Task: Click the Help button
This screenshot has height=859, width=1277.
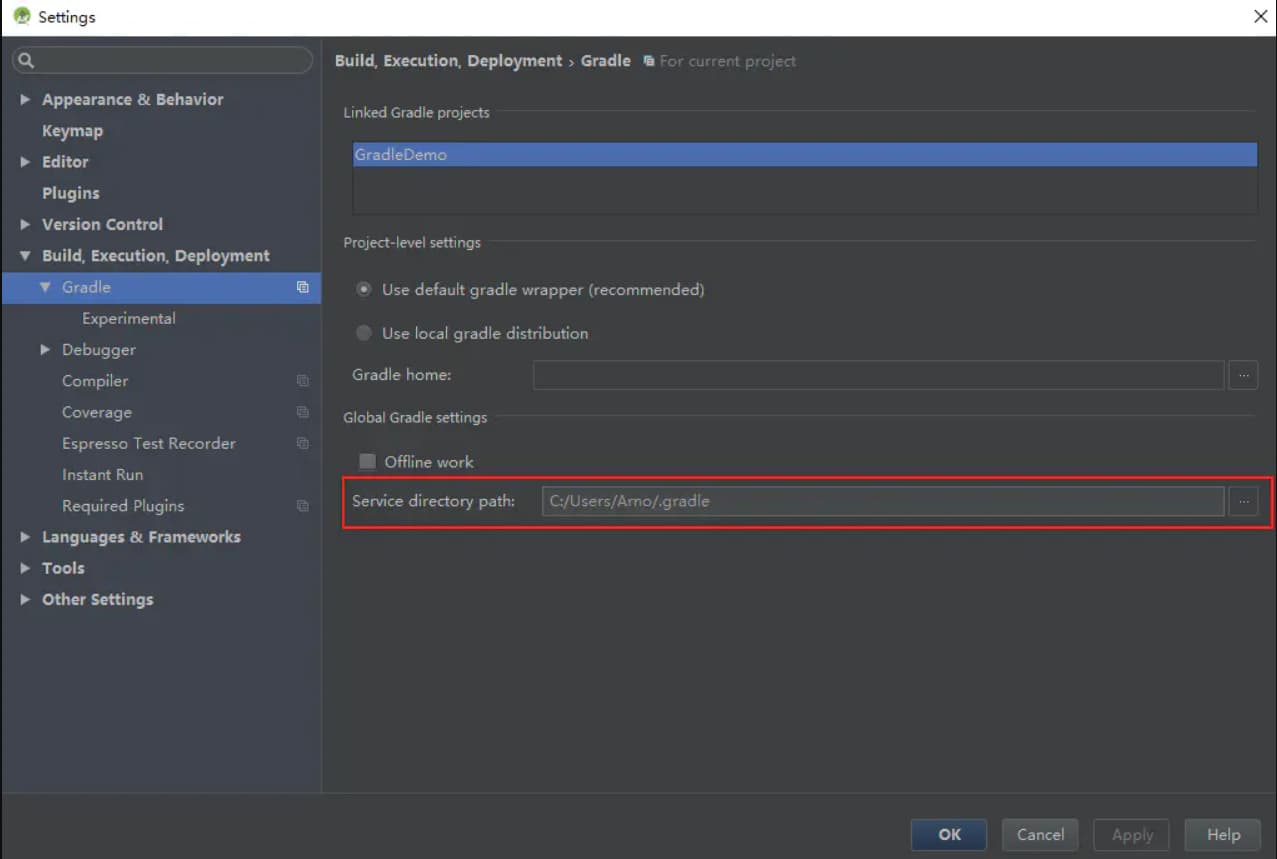Action: (1223, 835)
